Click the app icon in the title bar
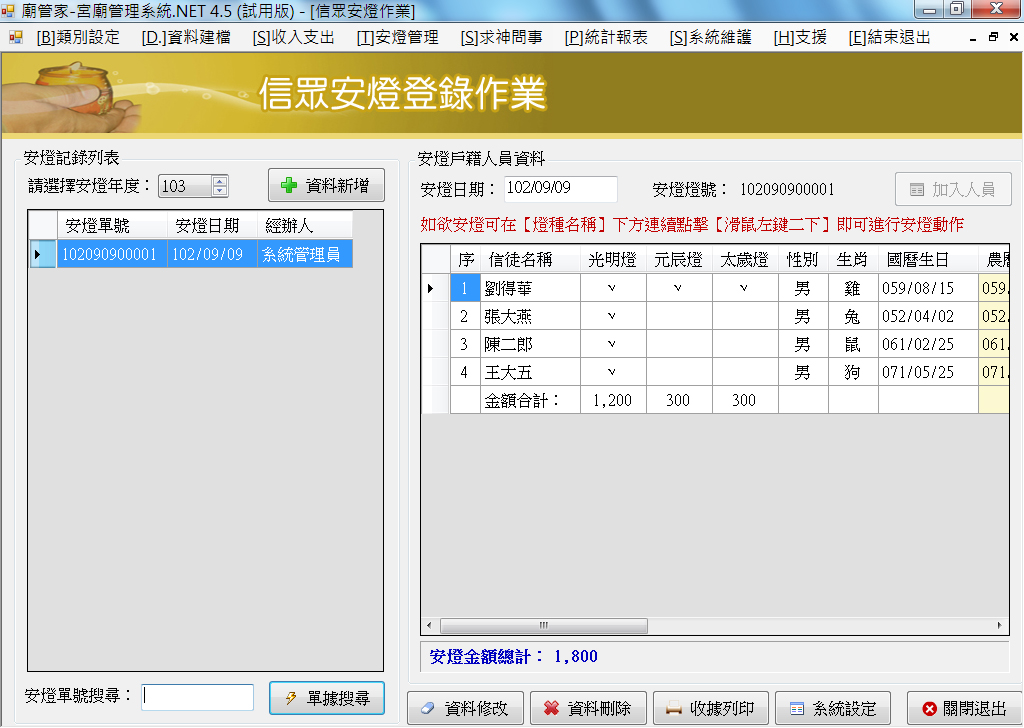Screen dimensions: 1024x728 [x=8, y=10]
